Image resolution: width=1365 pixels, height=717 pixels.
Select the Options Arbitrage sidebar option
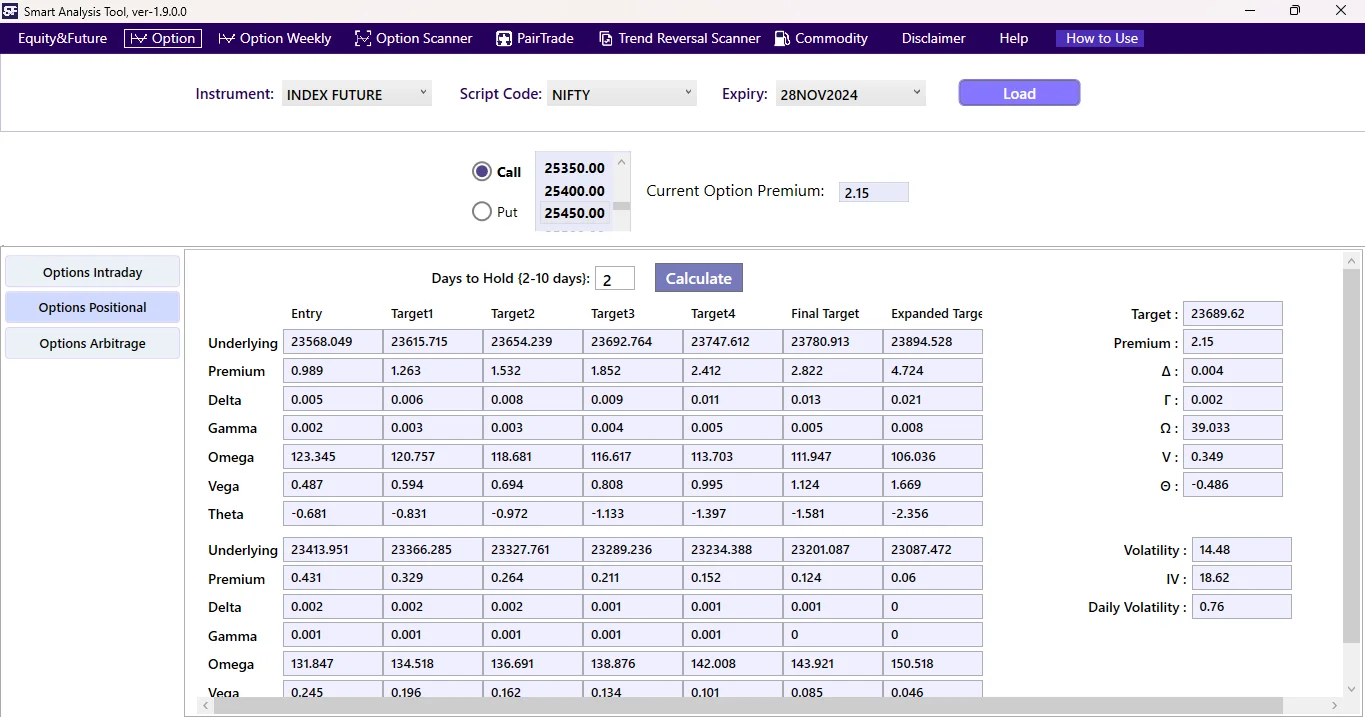pyautogui.click(x=92, y=343)
